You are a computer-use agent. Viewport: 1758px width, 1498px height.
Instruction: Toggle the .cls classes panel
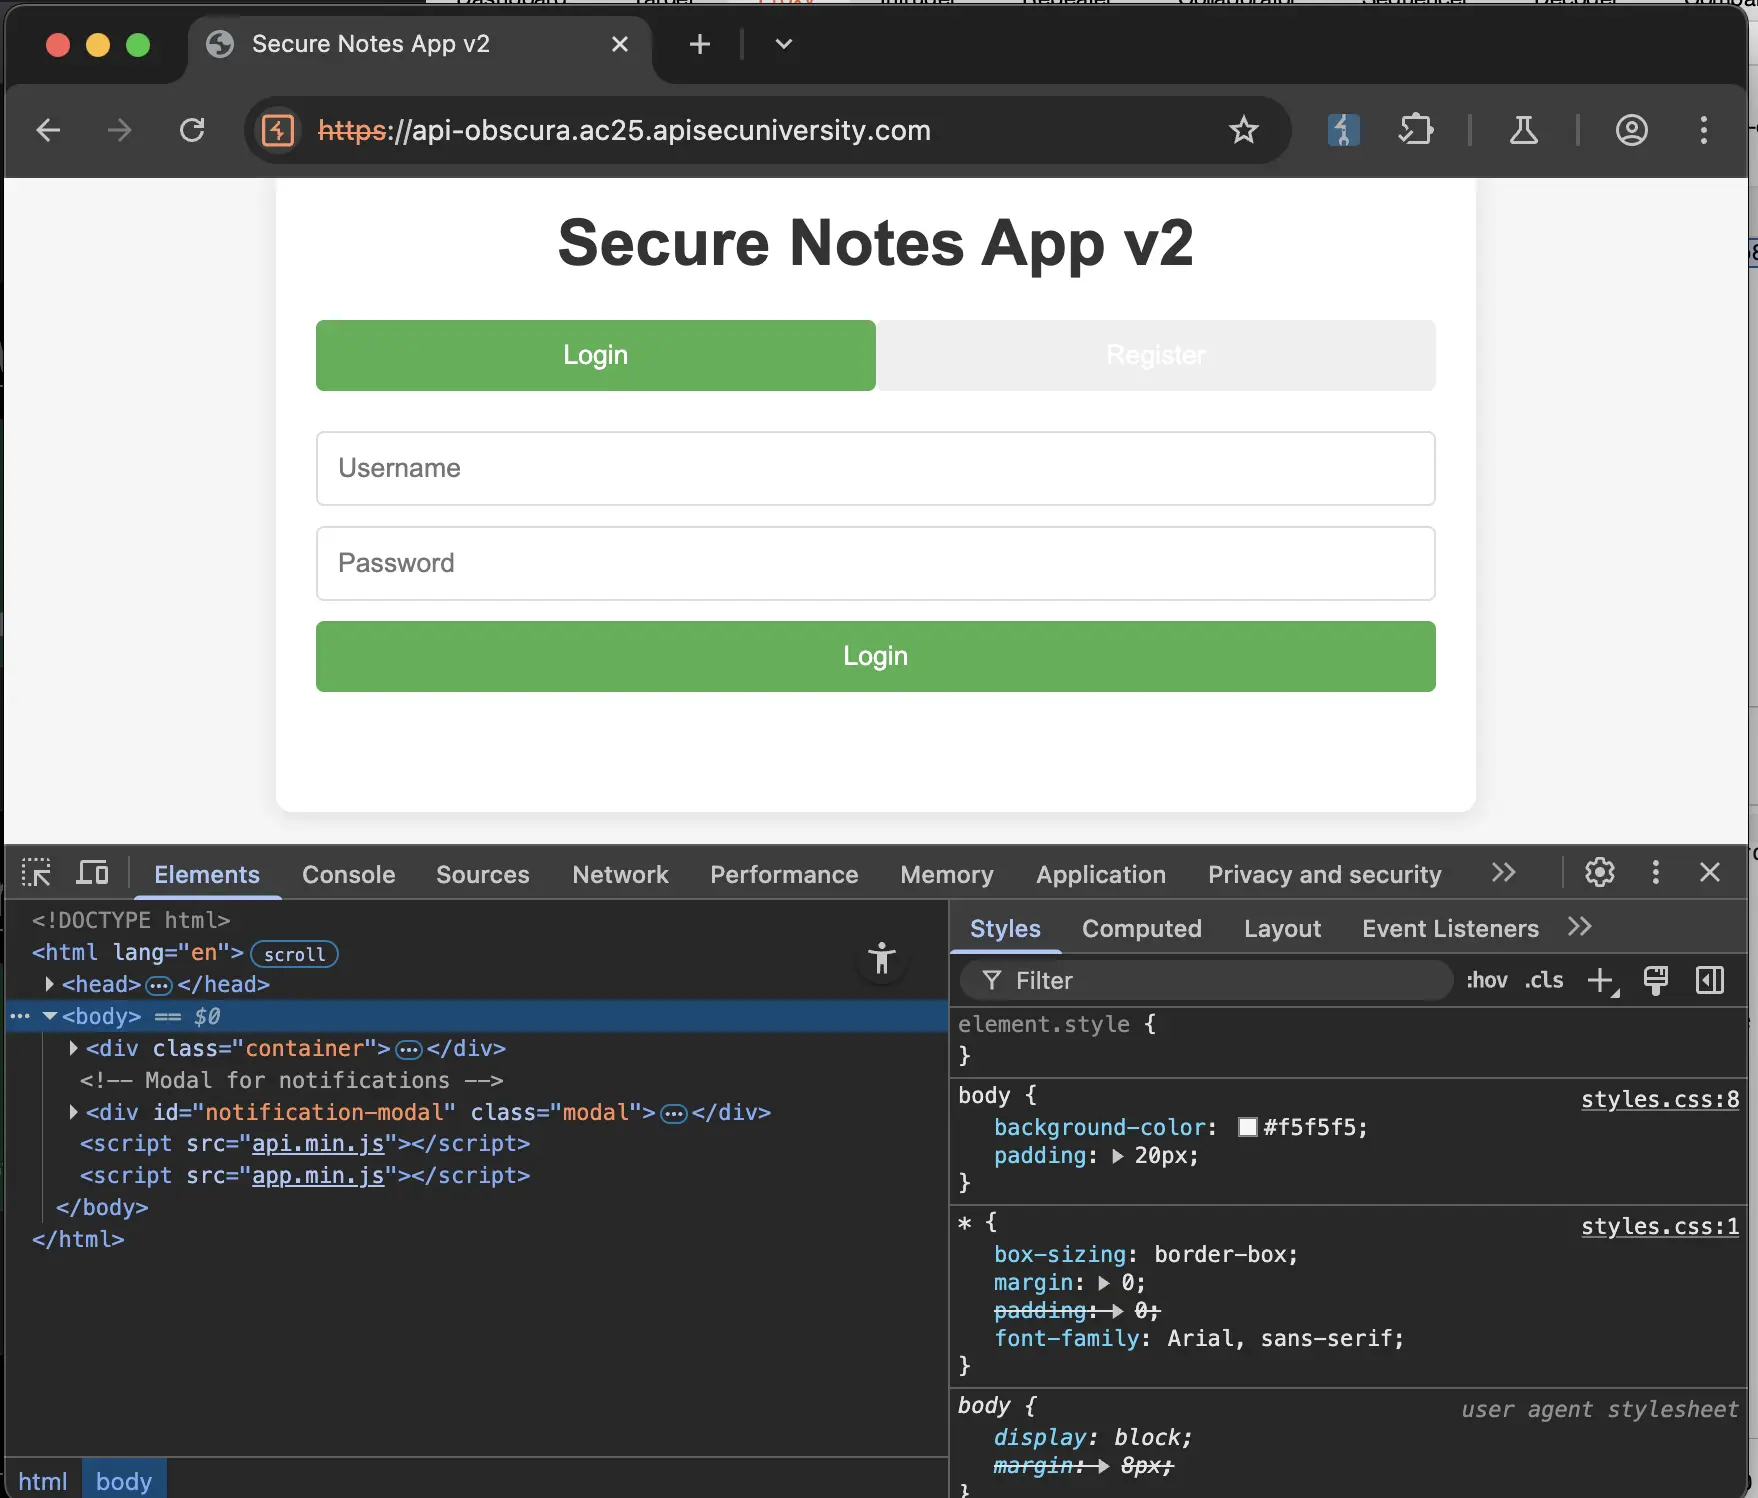[x=1544, y=980]
